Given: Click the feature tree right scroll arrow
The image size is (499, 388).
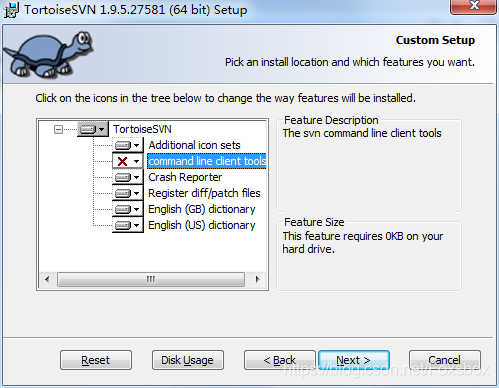Looking at the screenshot, I should coord(257,279).
